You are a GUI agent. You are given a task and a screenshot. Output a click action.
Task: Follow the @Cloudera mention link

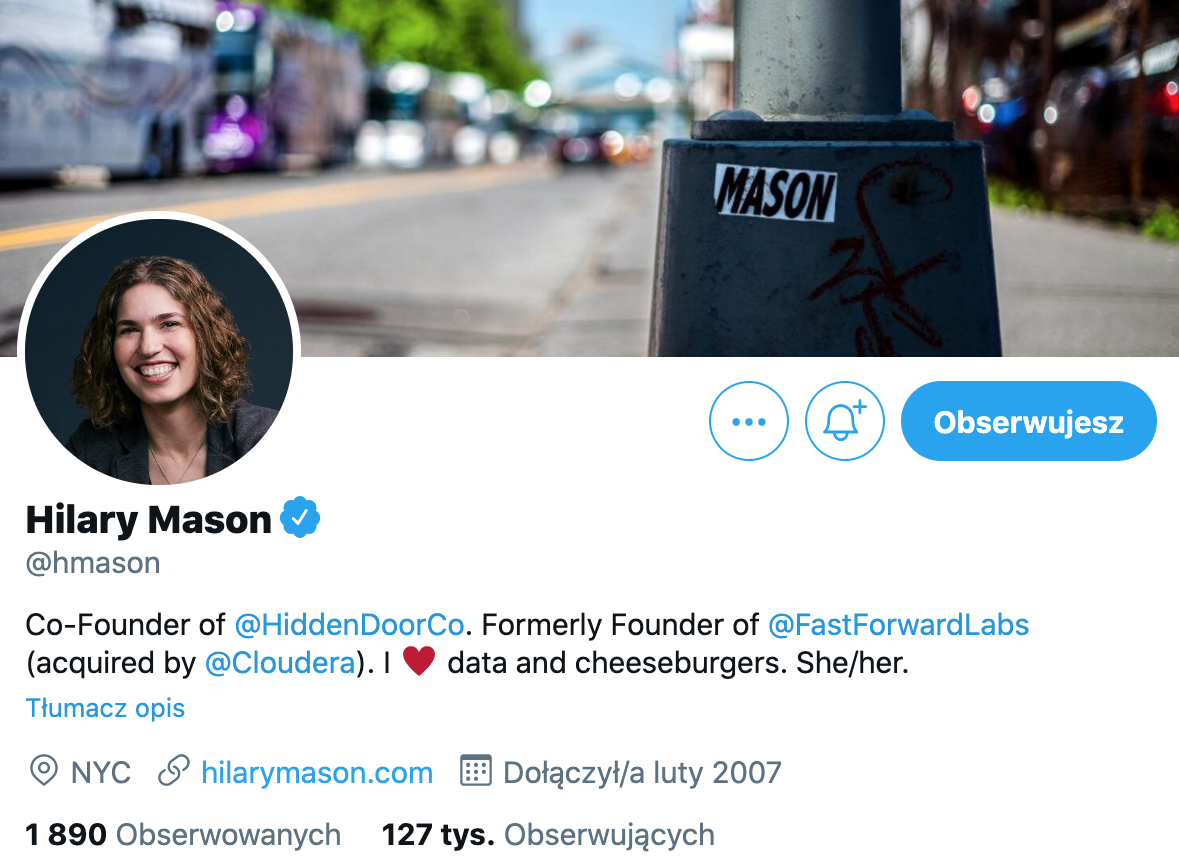click(x=280, y=663)
